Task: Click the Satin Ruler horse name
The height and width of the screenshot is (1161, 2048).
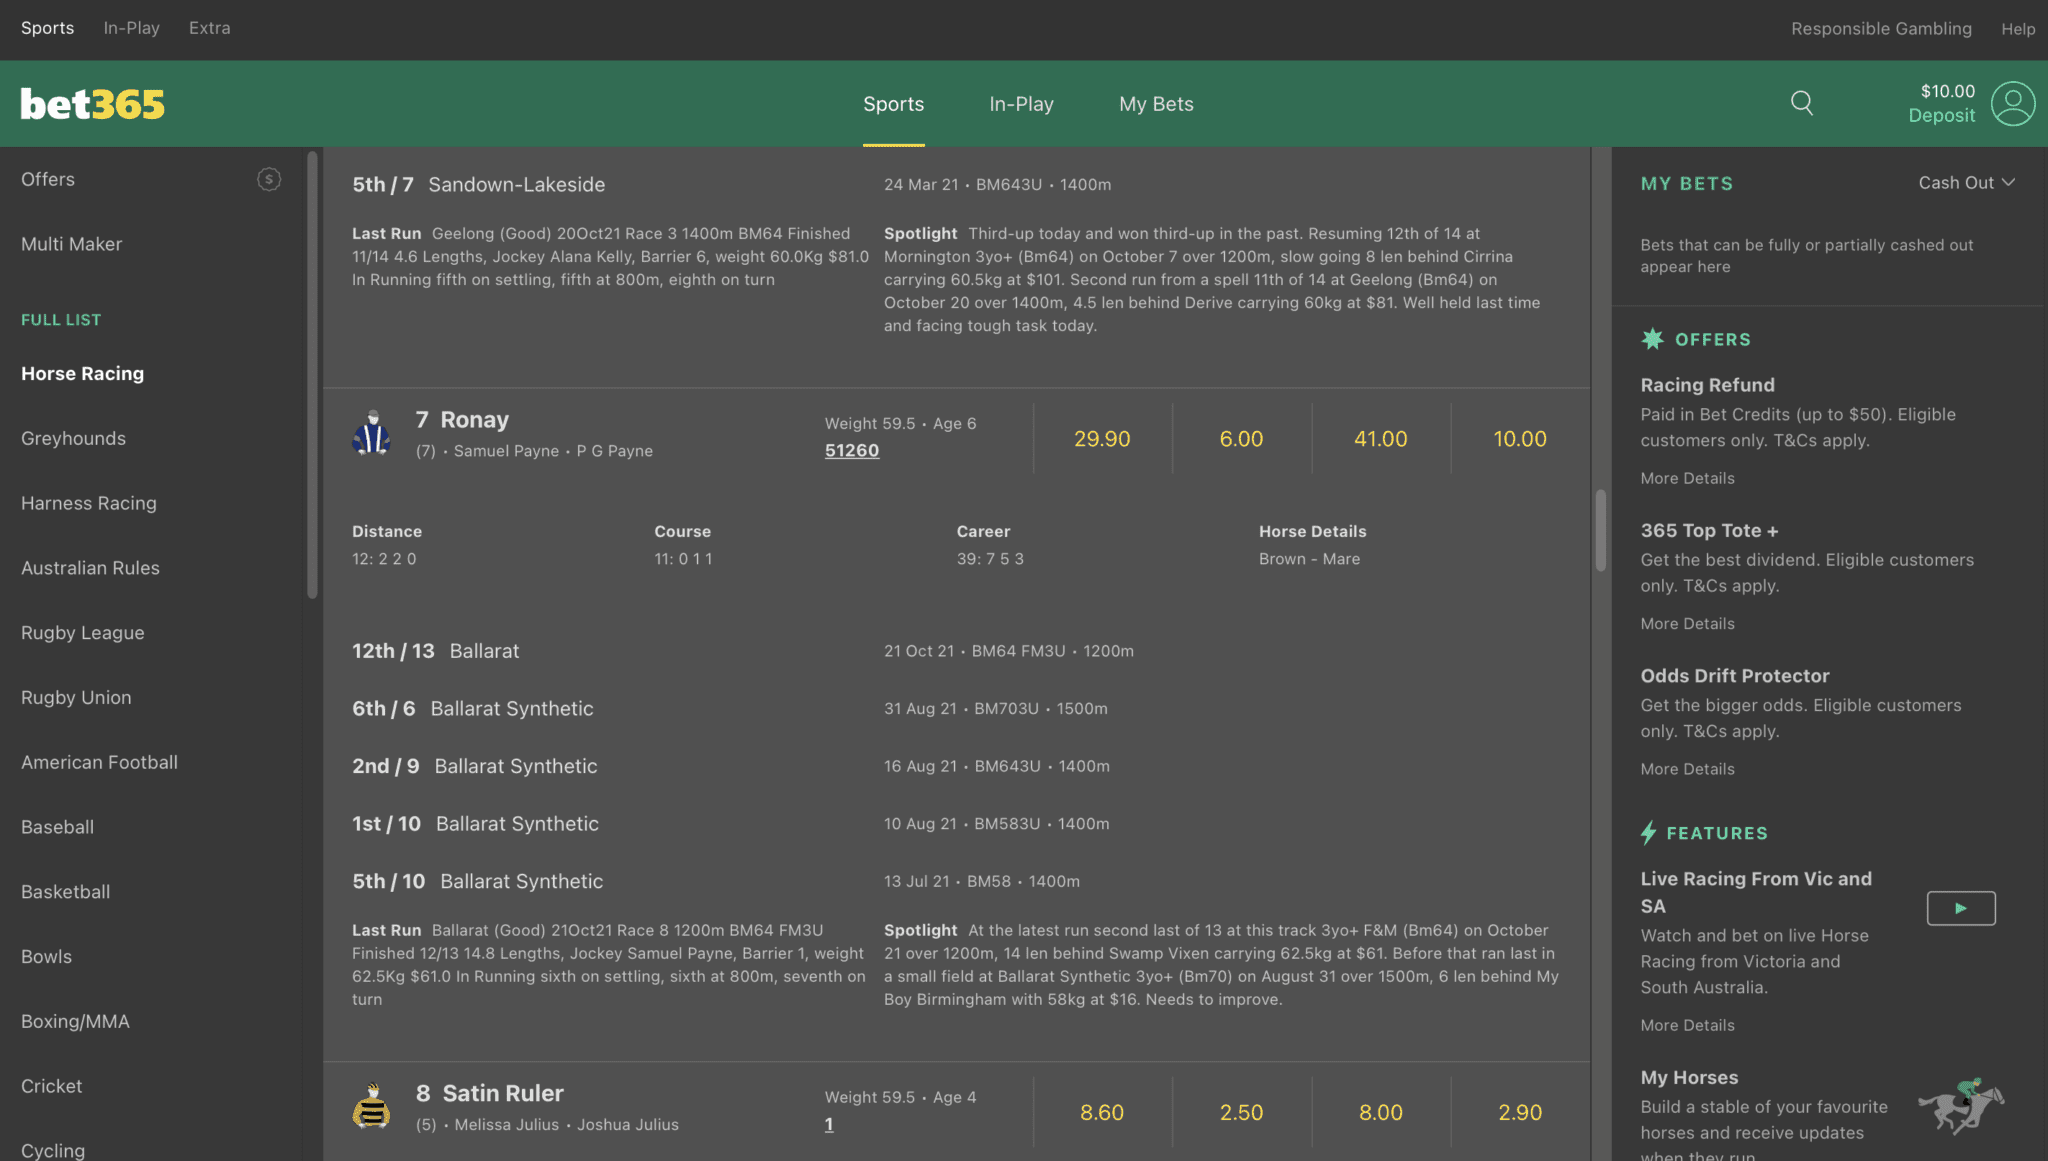Action: click(503, 1094)
